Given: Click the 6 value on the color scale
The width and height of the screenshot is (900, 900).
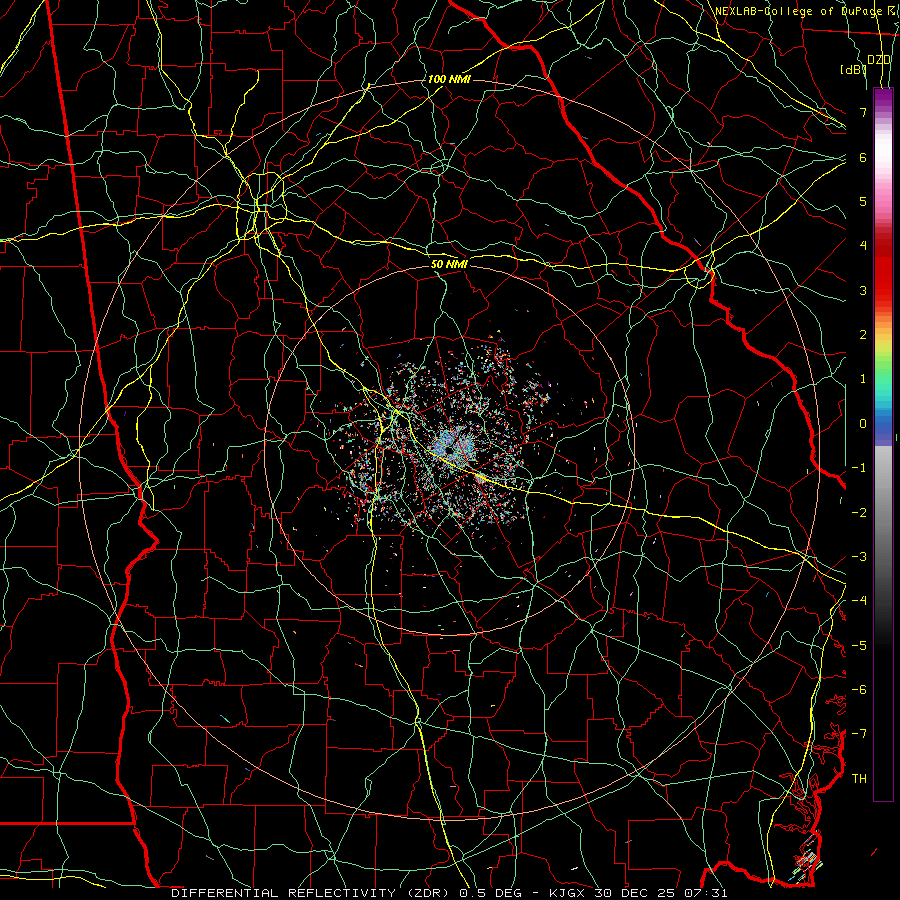Looking at the screenshot, I should (x=863, y=157).
